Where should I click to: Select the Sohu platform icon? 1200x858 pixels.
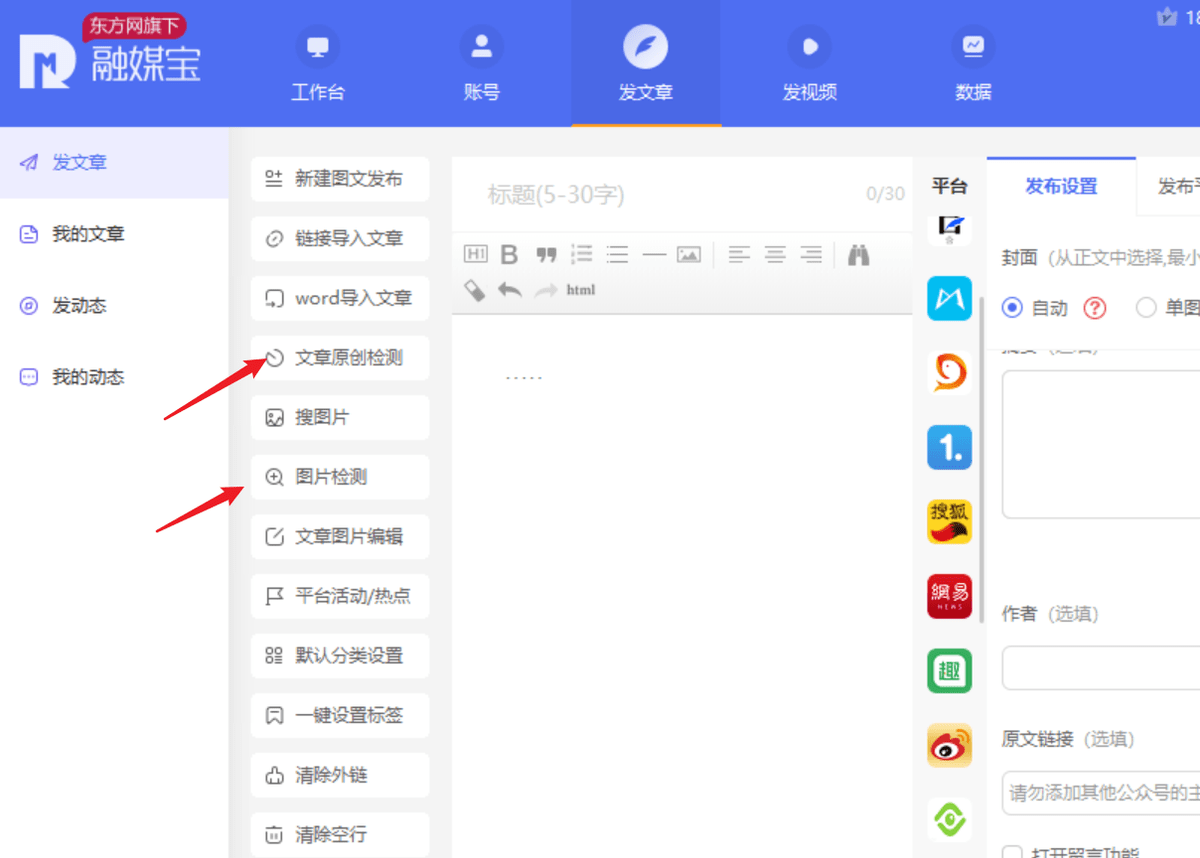pos(949,521)
